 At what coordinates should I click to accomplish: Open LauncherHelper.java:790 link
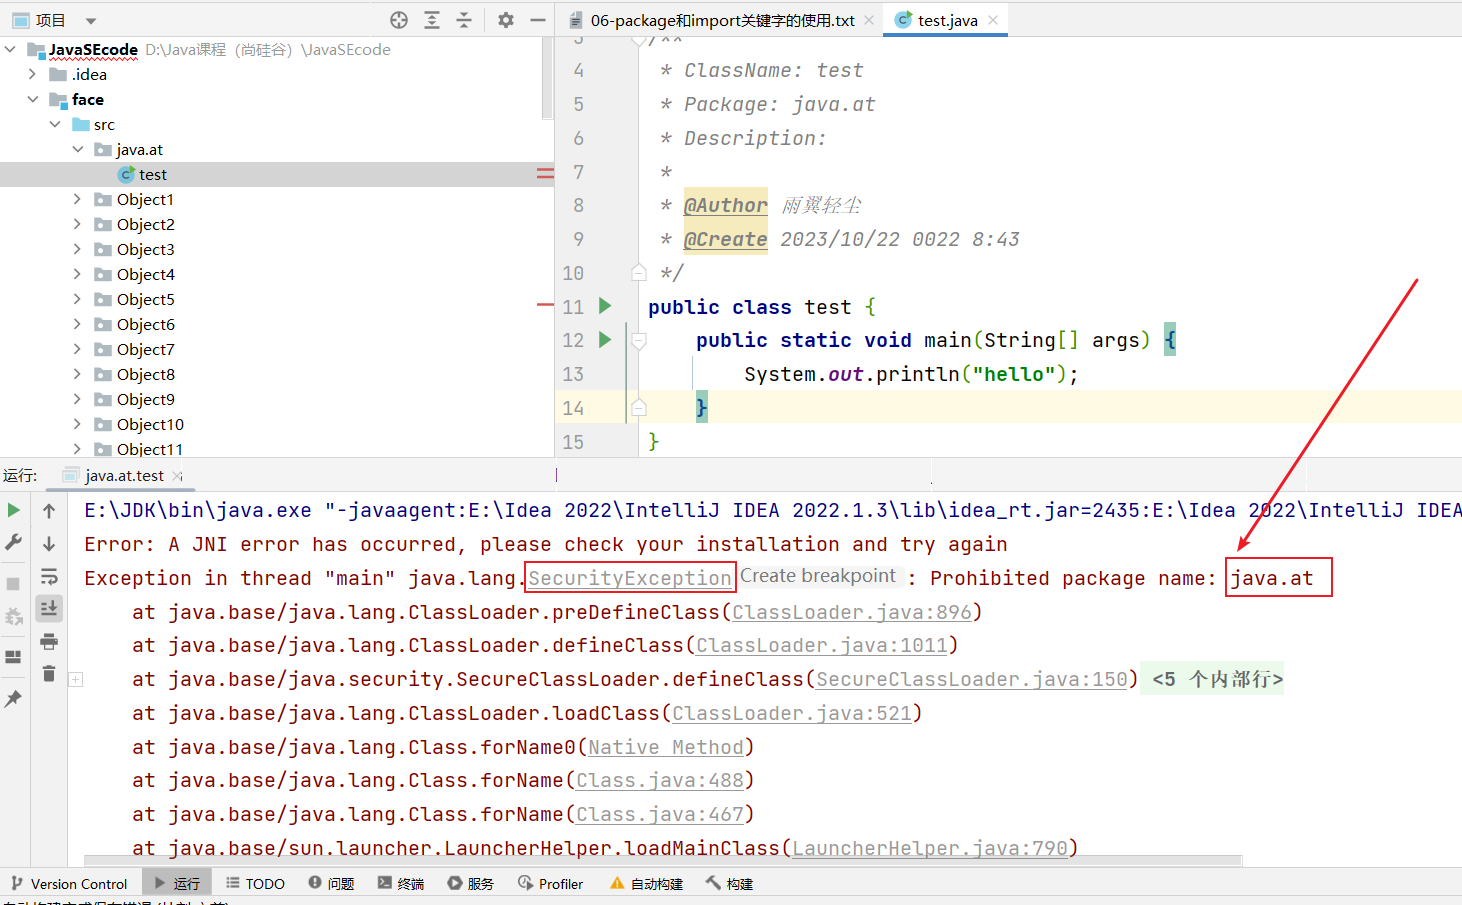pyautogui.click(x=930, y=849)
